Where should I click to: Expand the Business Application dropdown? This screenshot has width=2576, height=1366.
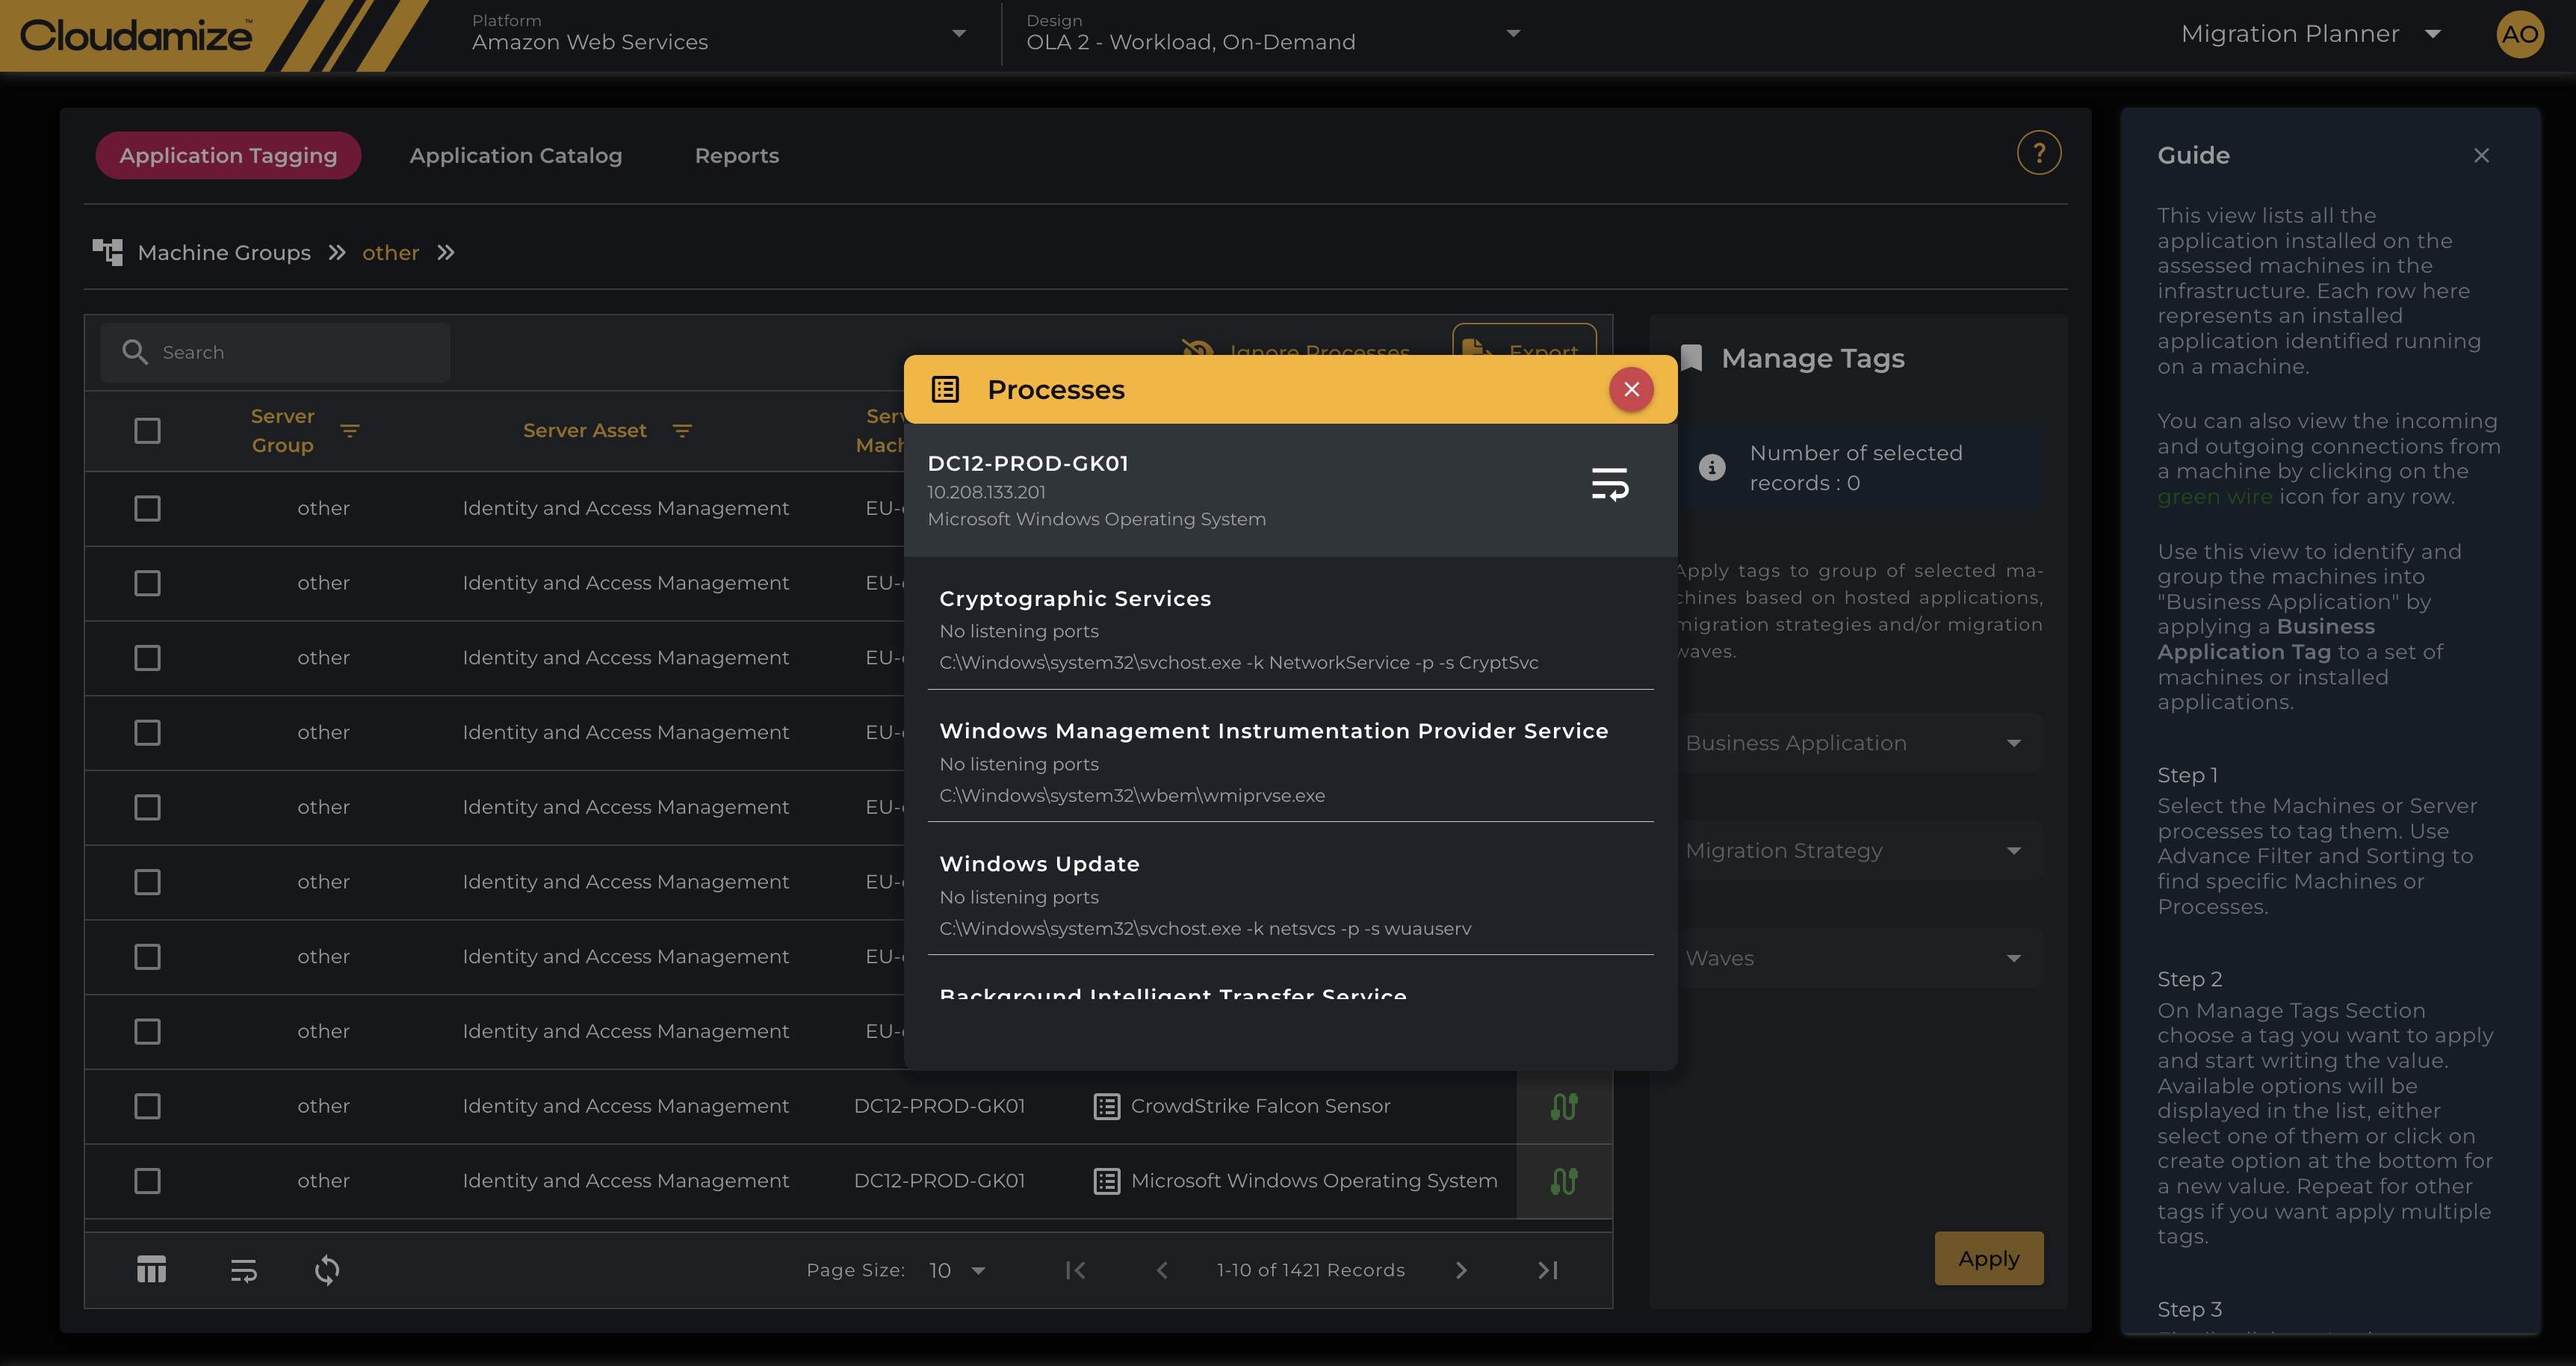click(x=1853, y=743)
